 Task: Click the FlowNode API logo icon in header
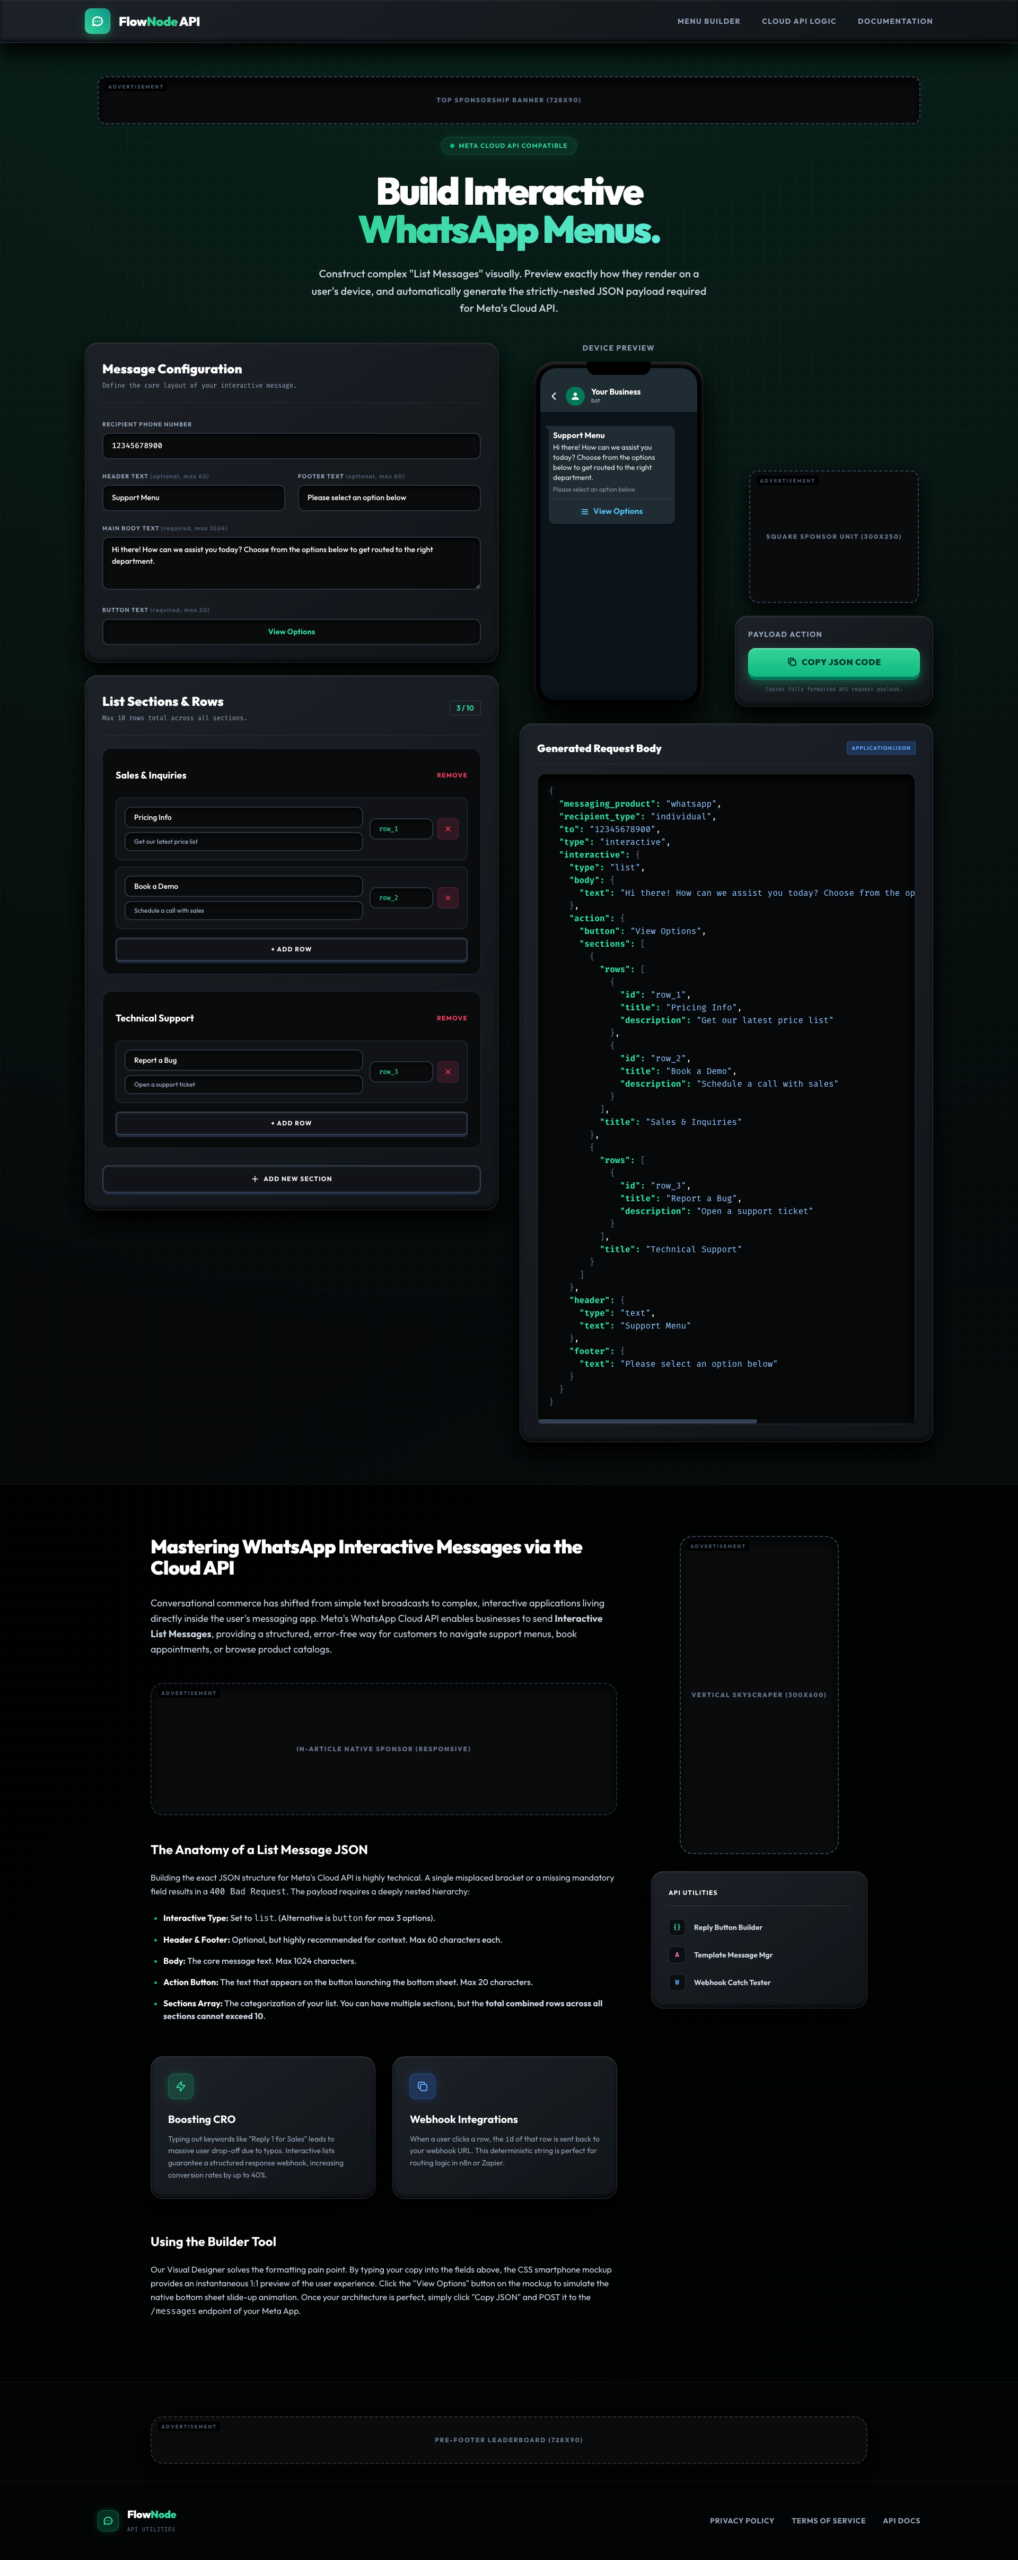pos(97,21)
